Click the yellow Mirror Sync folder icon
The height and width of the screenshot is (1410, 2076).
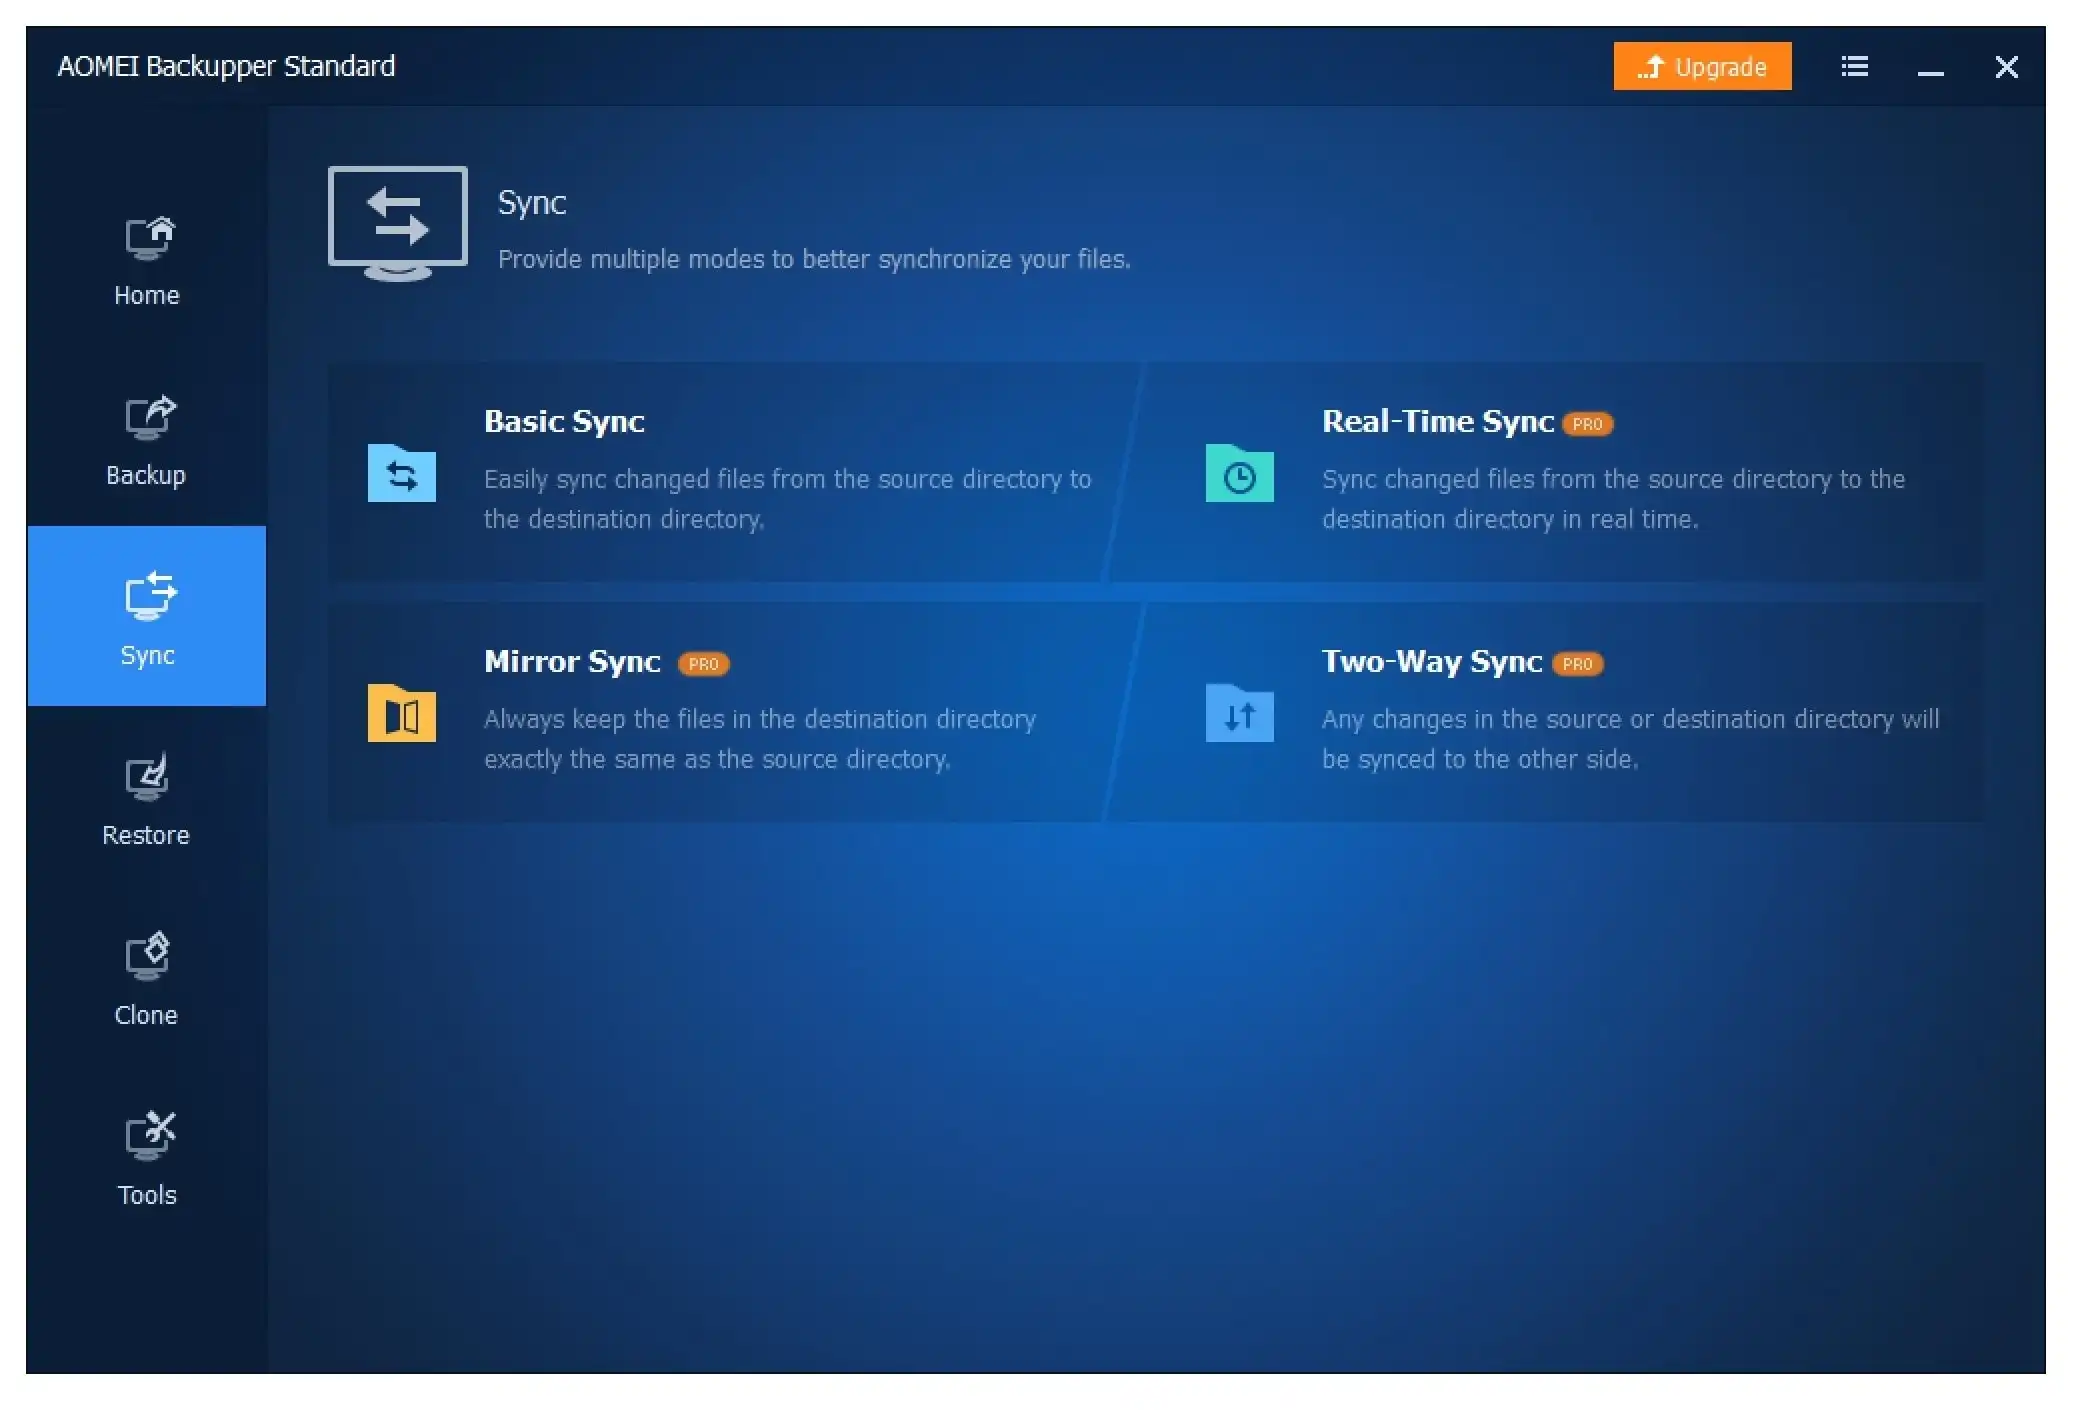[x=402, y=712]
